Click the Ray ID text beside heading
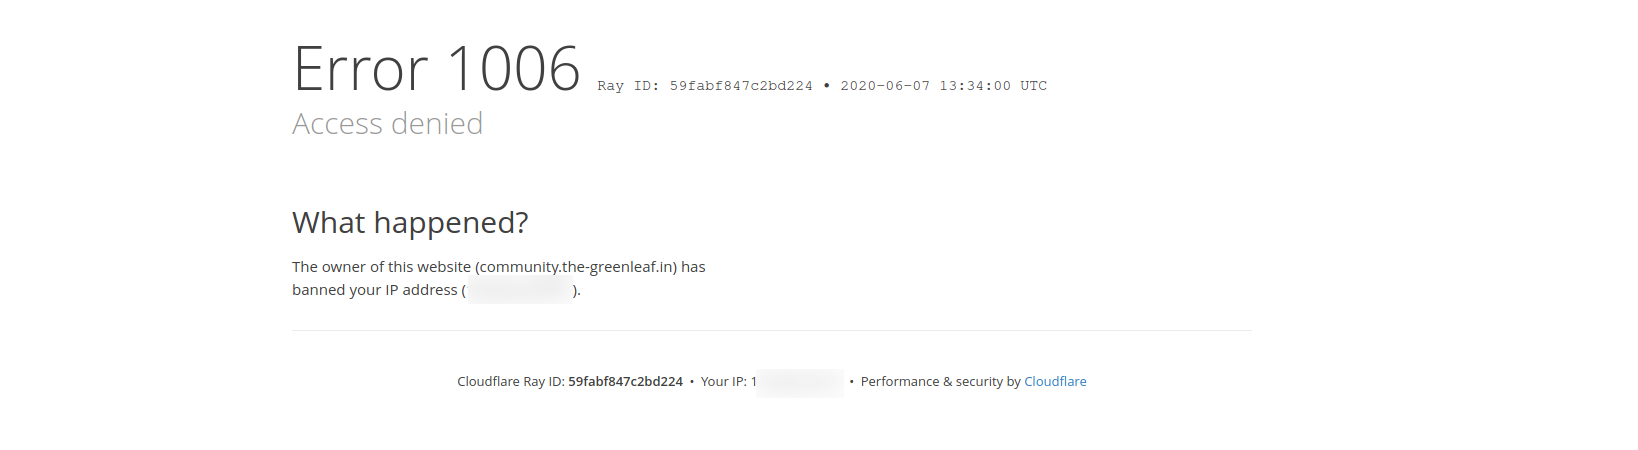 705,86
